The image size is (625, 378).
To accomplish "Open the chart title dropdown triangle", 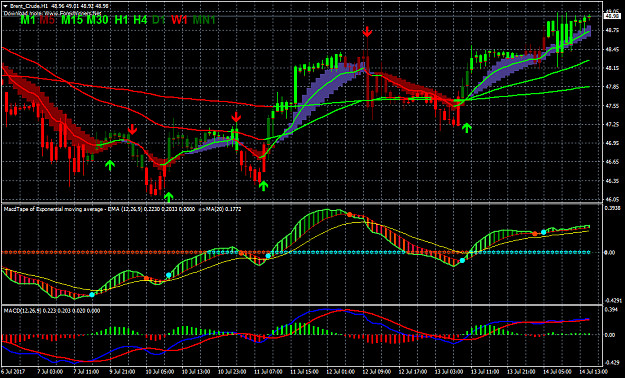I will tap(5, 6).
